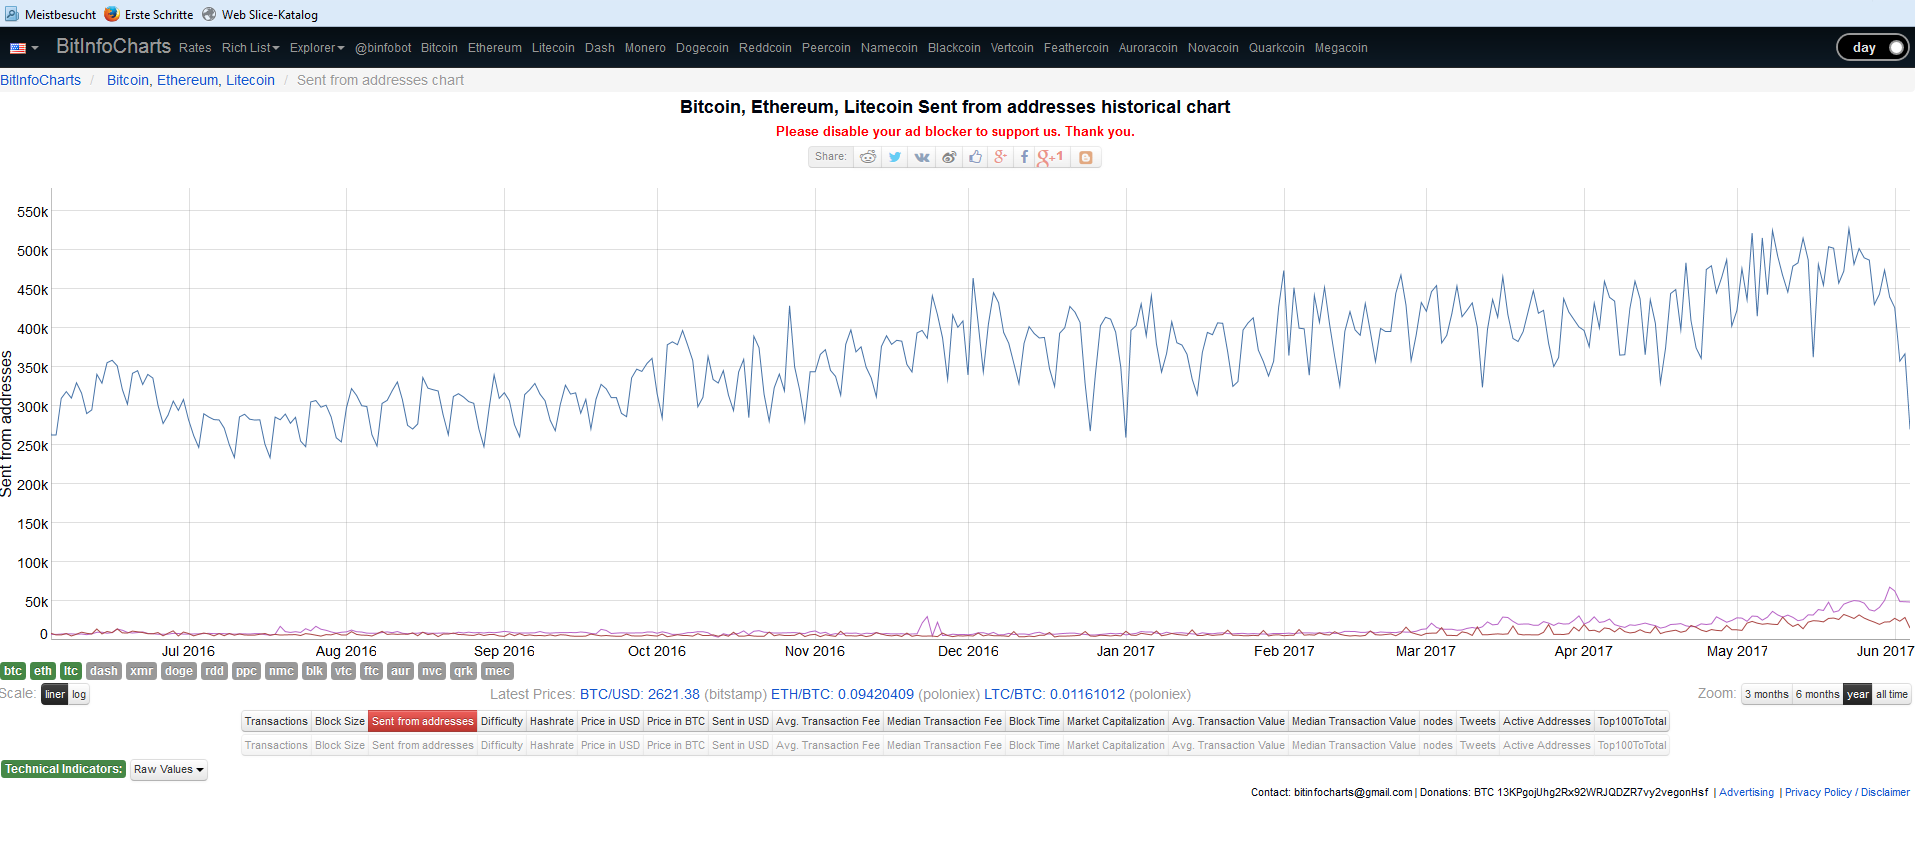The width and height of the screenshot is (1915, 857).
Task: Expand the Rich List dropdown menu
Action: (250, 48)
